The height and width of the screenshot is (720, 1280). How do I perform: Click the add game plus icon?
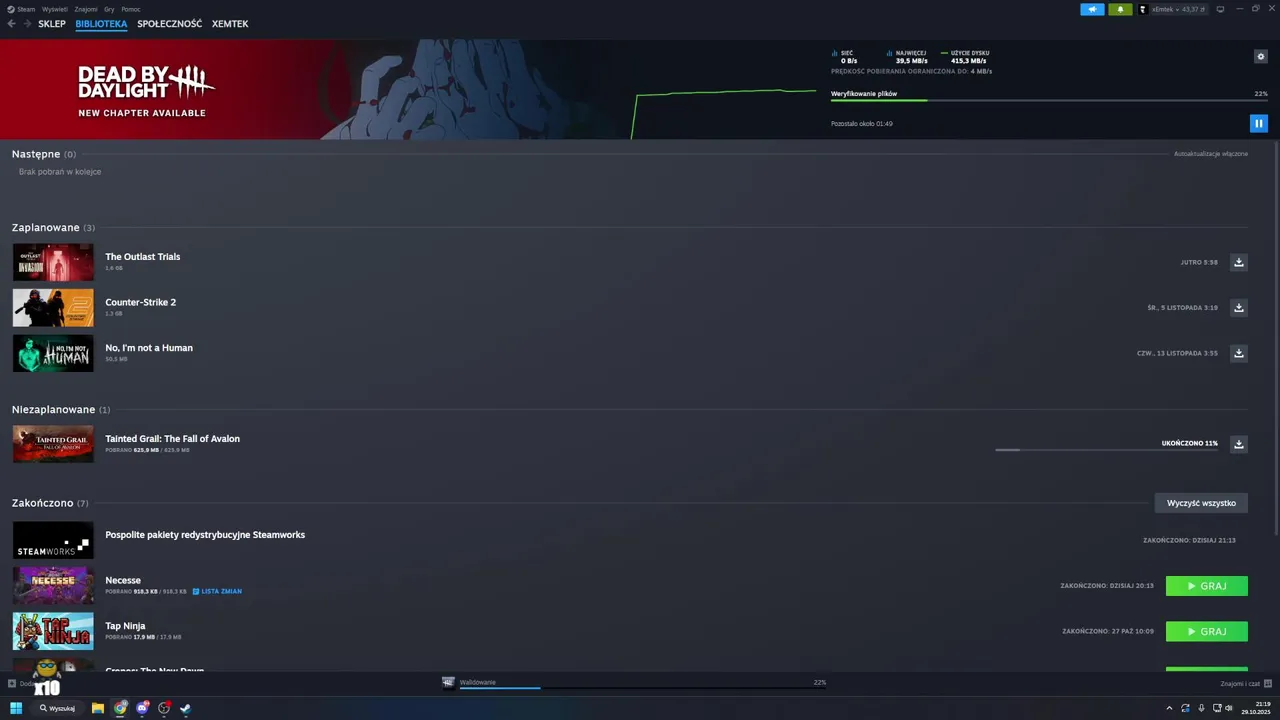12,683
